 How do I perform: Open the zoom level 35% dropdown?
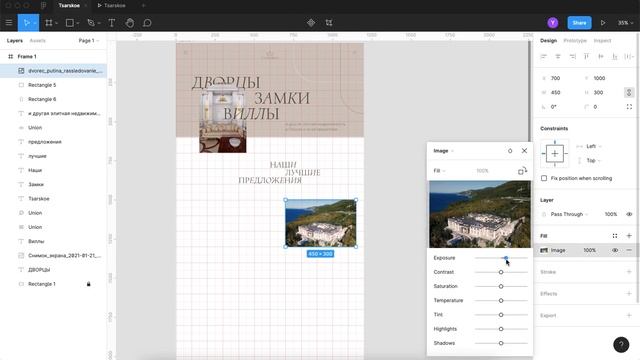click(x=625, y=23)
